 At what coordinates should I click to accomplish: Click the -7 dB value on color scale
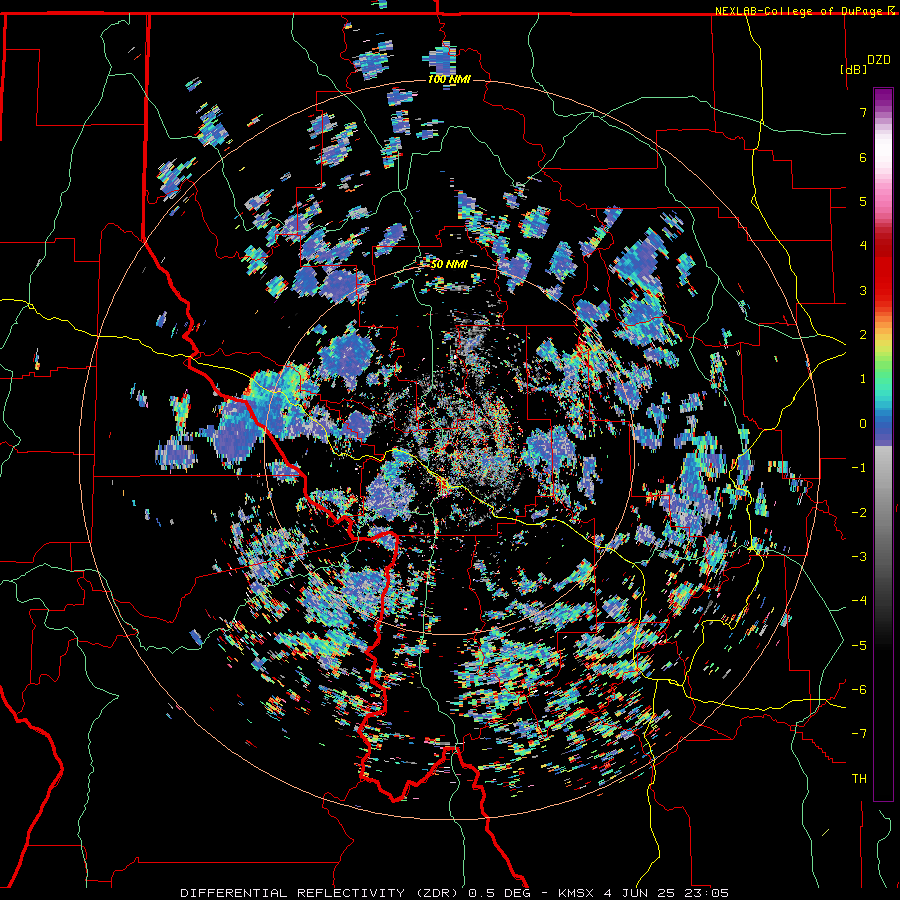click(859, 733)
